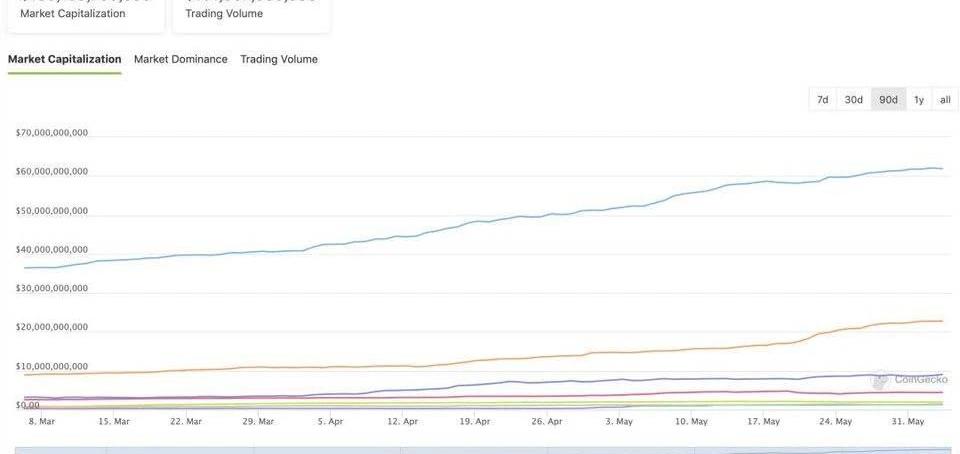
Task: Click the orange market cap line
Action: click(700, 346)
